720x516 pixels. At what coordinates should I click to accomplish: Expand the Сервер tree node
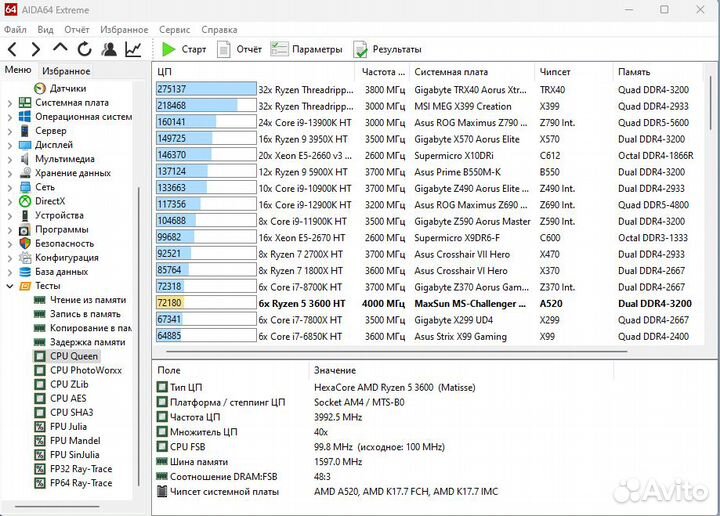pos(9,131)
